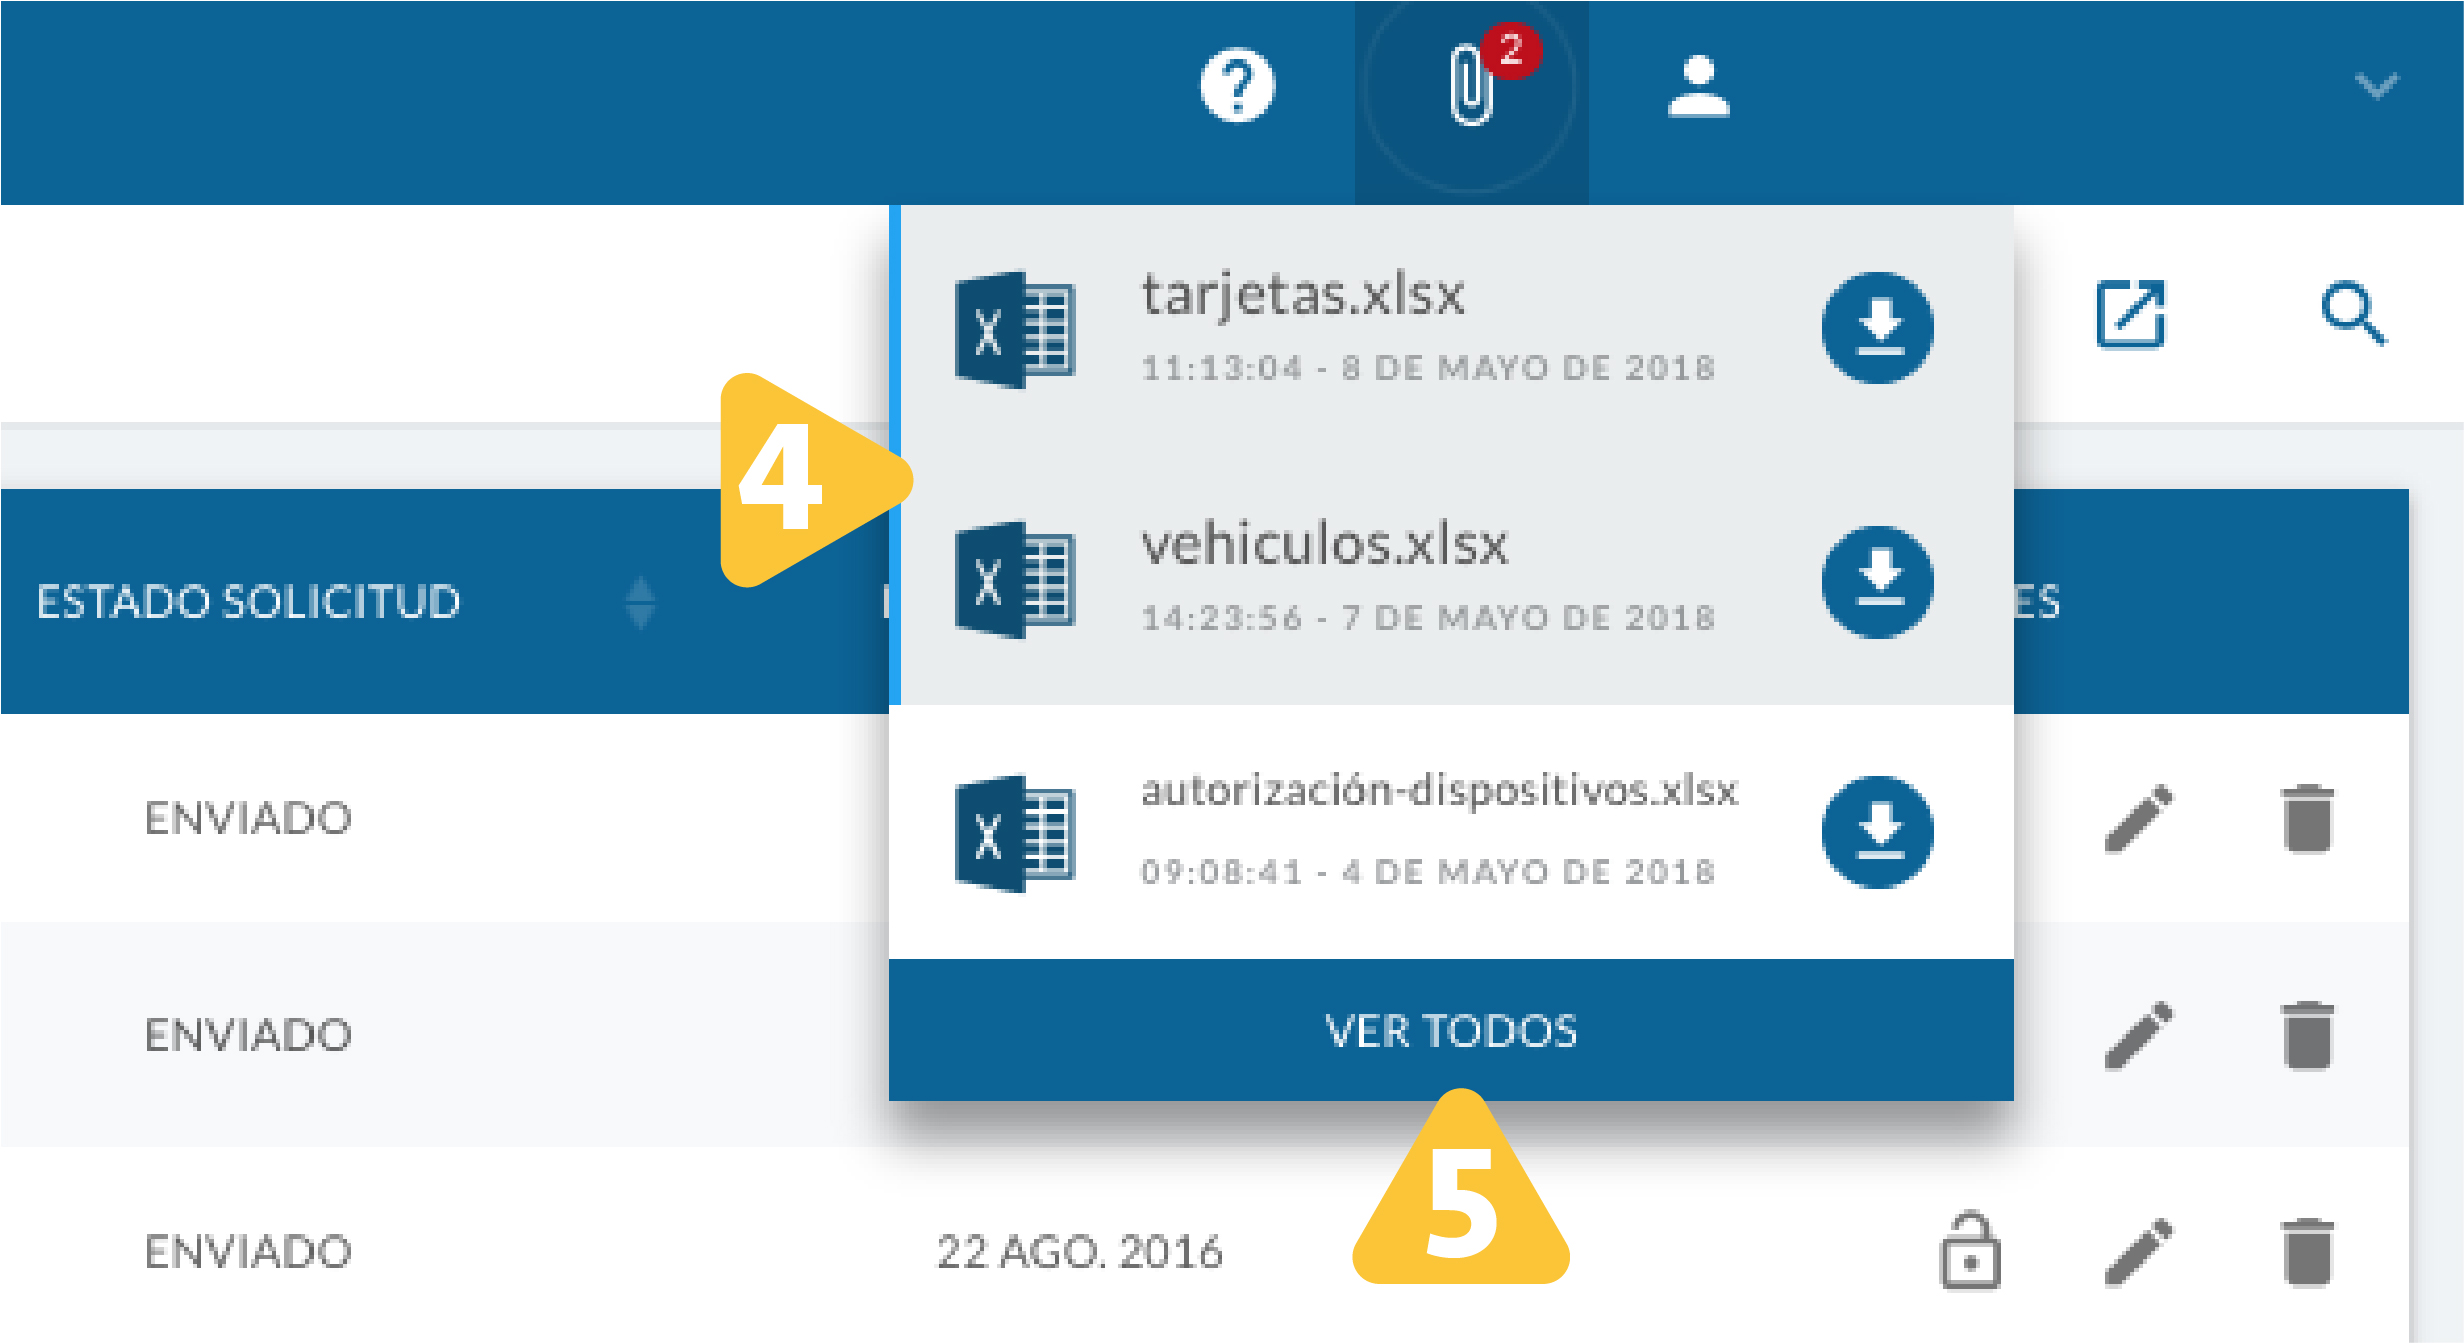Click the unlock padlock in 22 AGO. 2016 row
2464x1343 pixels.
[x=1970, y=1251]
